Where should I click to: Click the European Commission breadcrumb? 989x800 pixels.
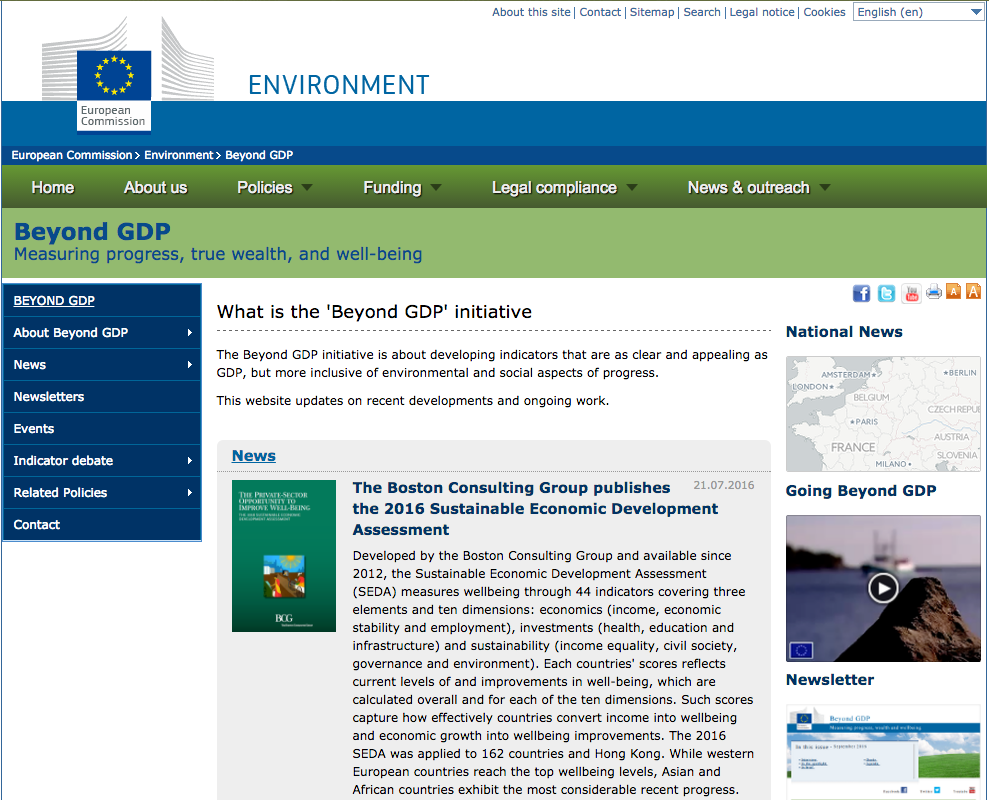pyautogui.click(x=72, y=155)
